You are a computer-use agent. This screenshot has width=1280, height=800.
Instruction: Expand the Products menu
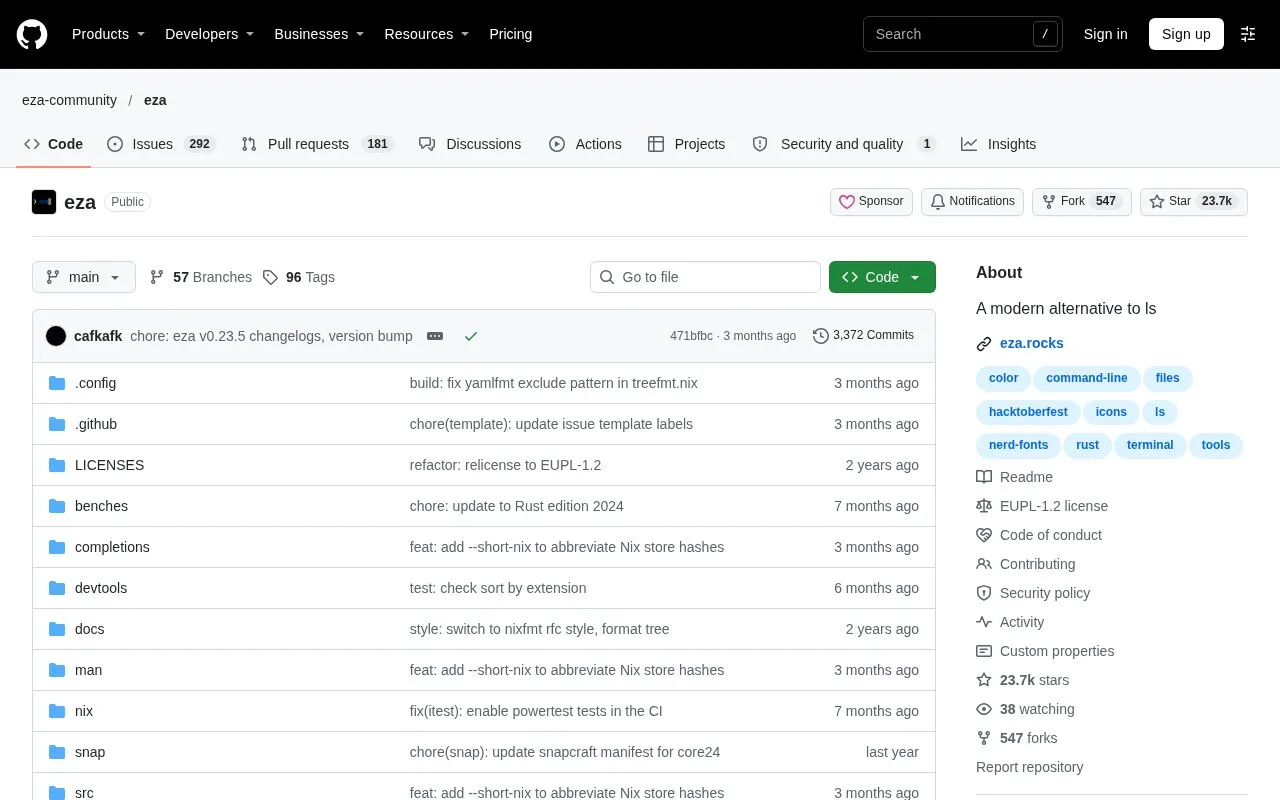click(x=108, y=34)
